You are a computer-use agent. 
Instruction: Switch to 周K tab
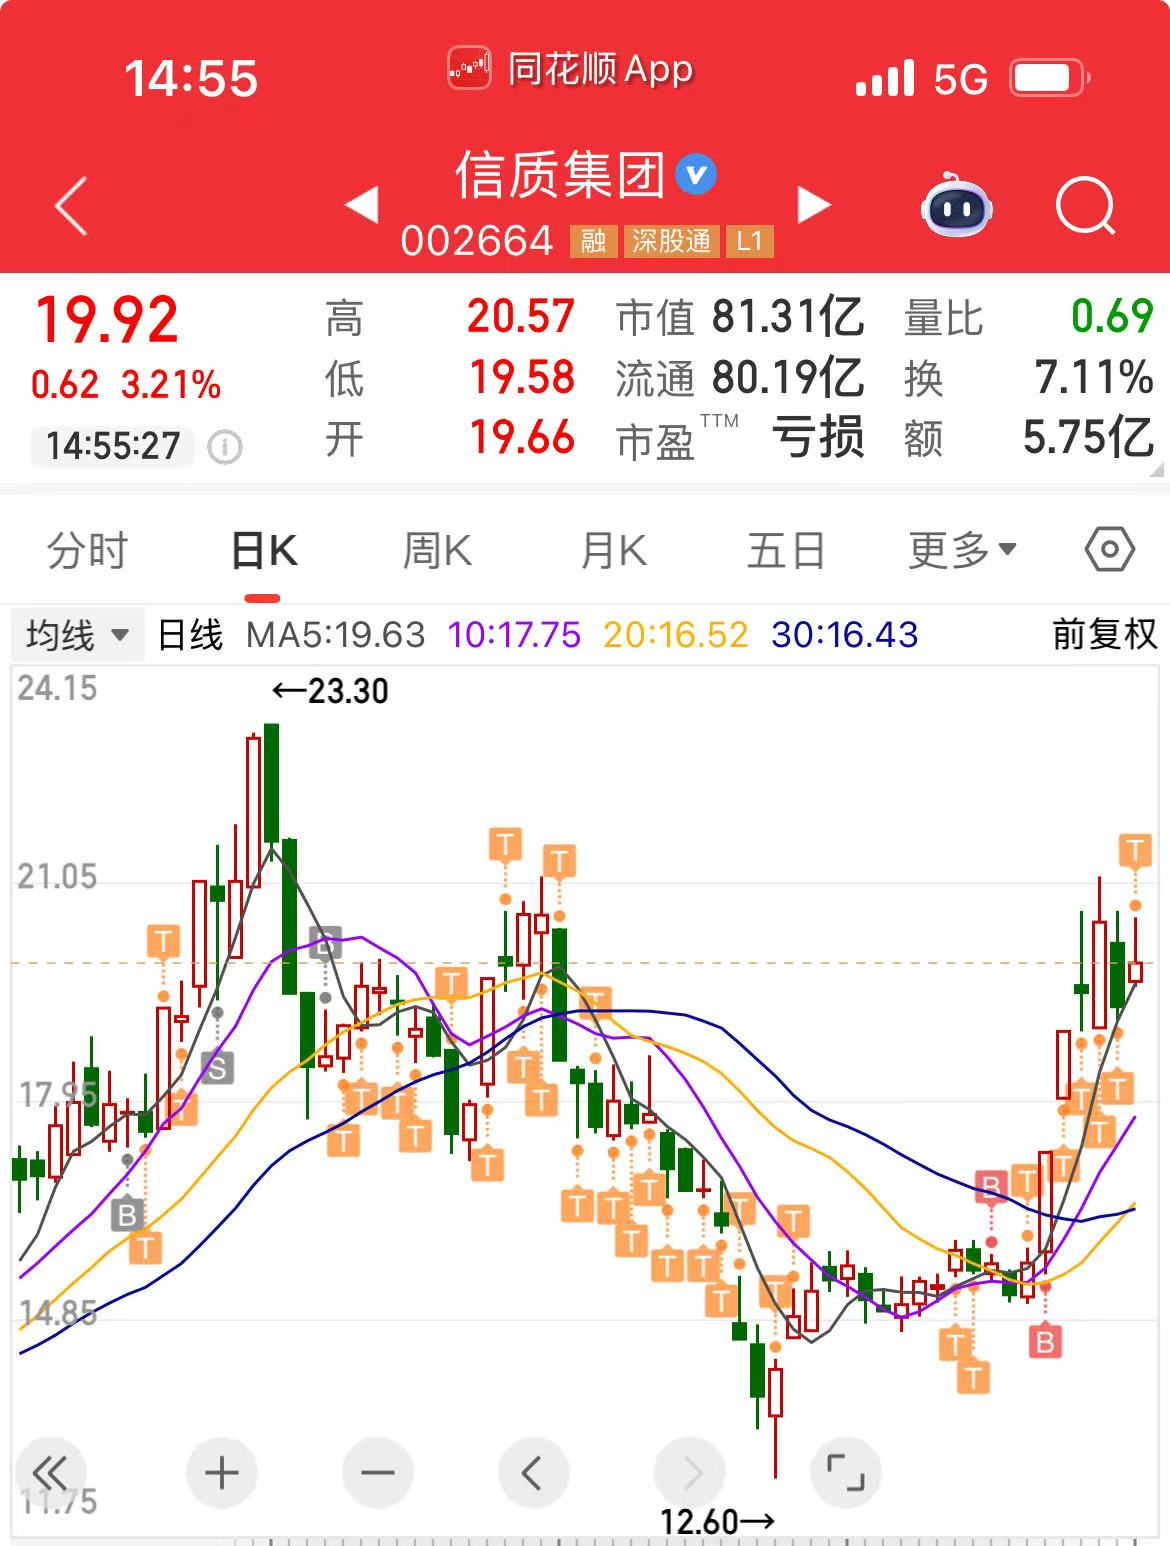(437, 551)
